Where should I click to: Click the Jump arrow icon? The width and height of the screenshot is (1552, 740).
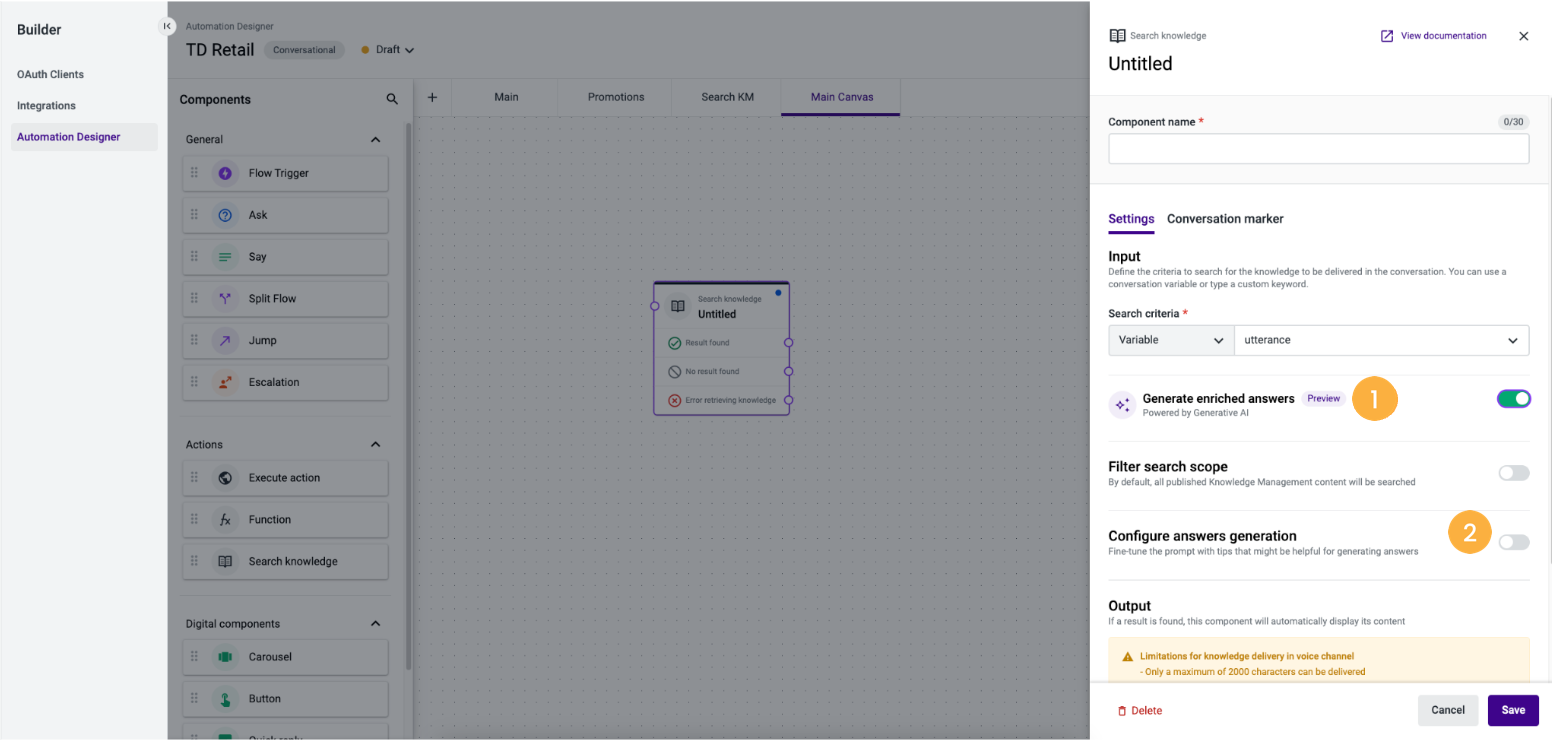point(225,340)
